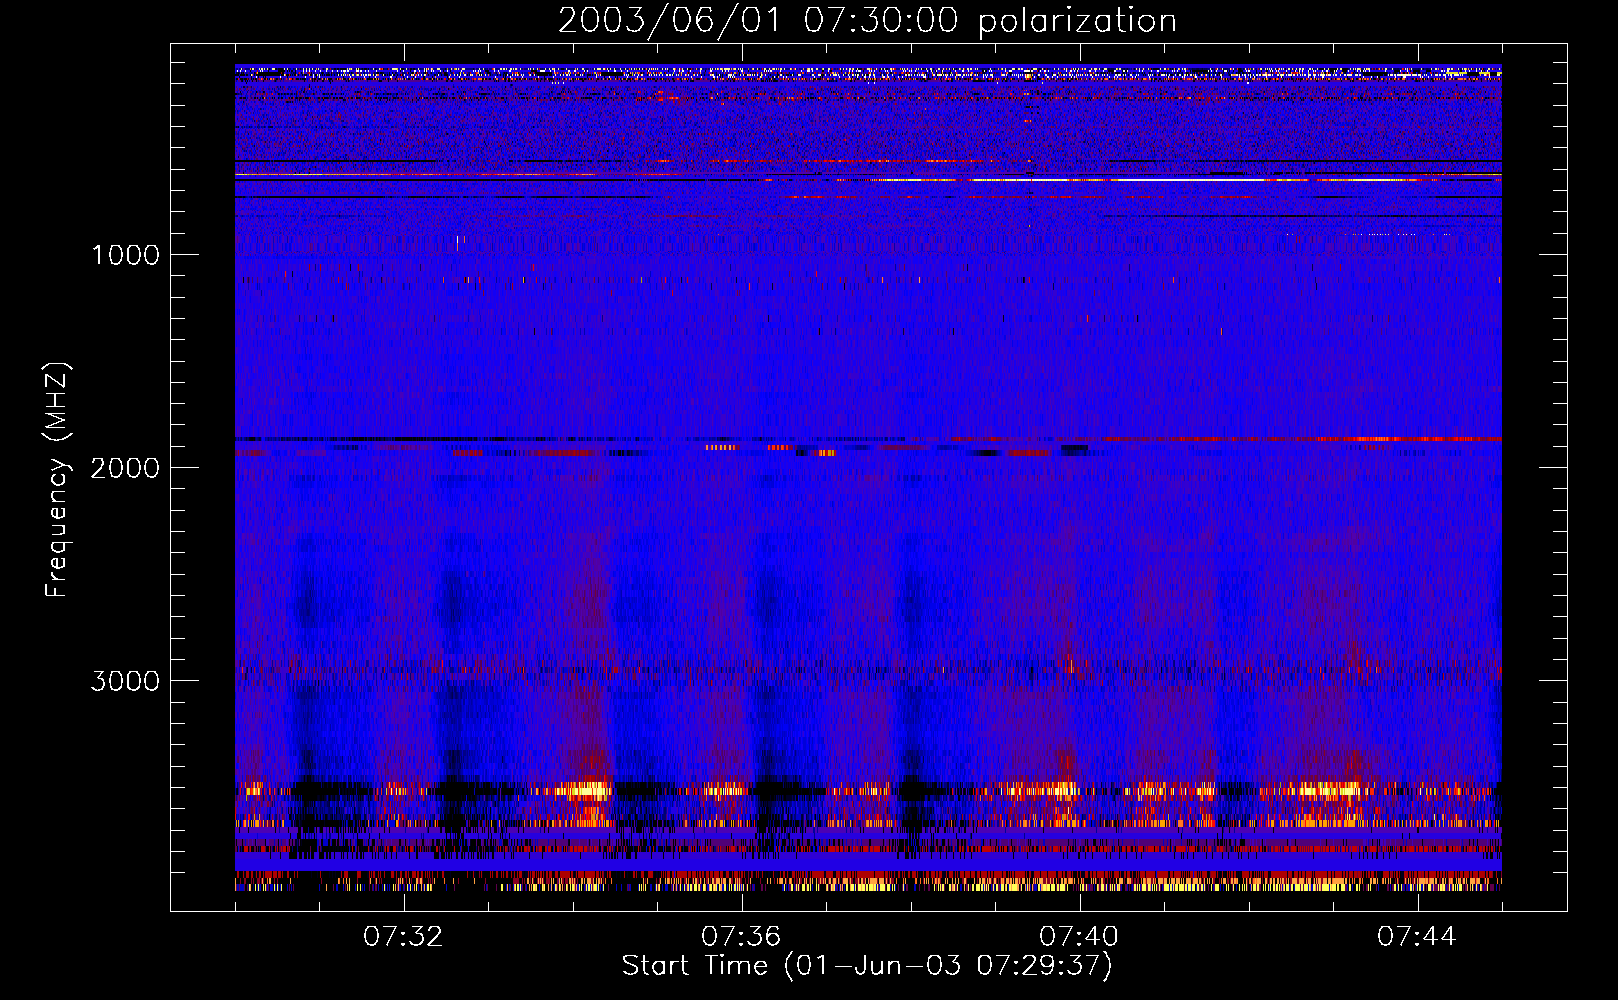The width and height of the screenshot is (1618, 1000).
Task: Click the 'Start Time (01-Jun-03 07:29:37)' axis label
Action: 867,966
